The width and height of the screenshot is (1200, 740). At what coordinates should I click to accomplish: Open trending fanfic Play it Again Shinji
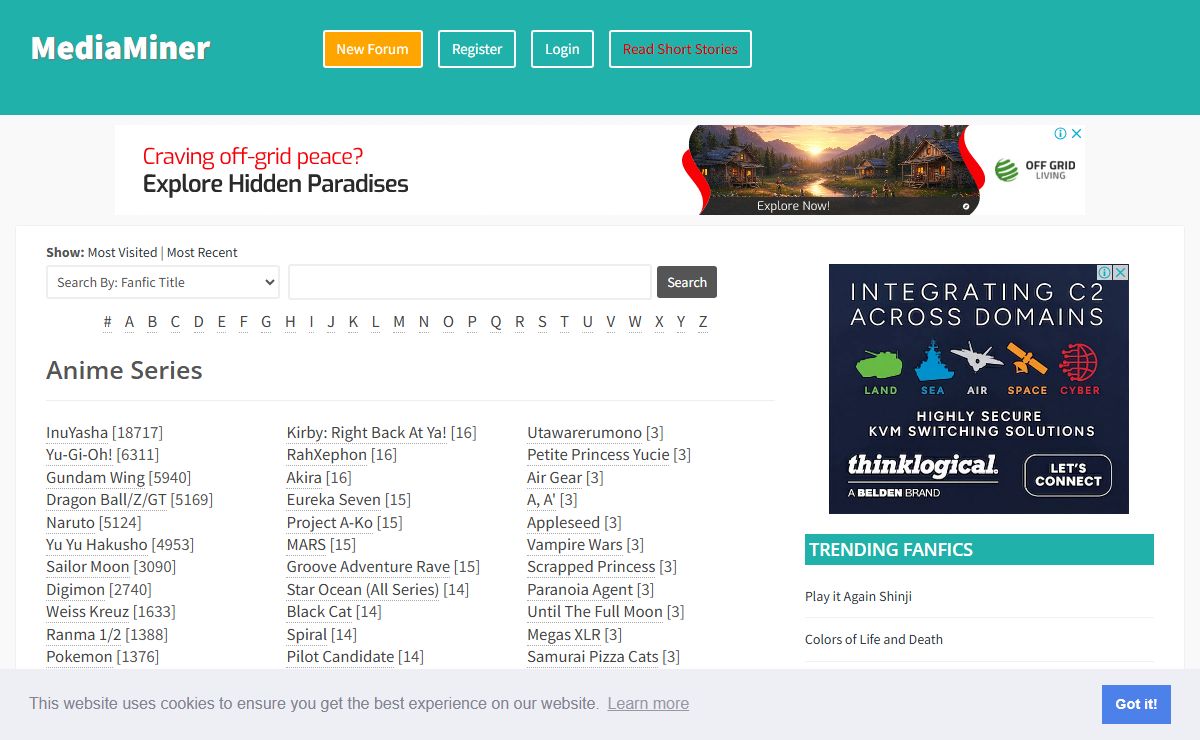[858, 596]
